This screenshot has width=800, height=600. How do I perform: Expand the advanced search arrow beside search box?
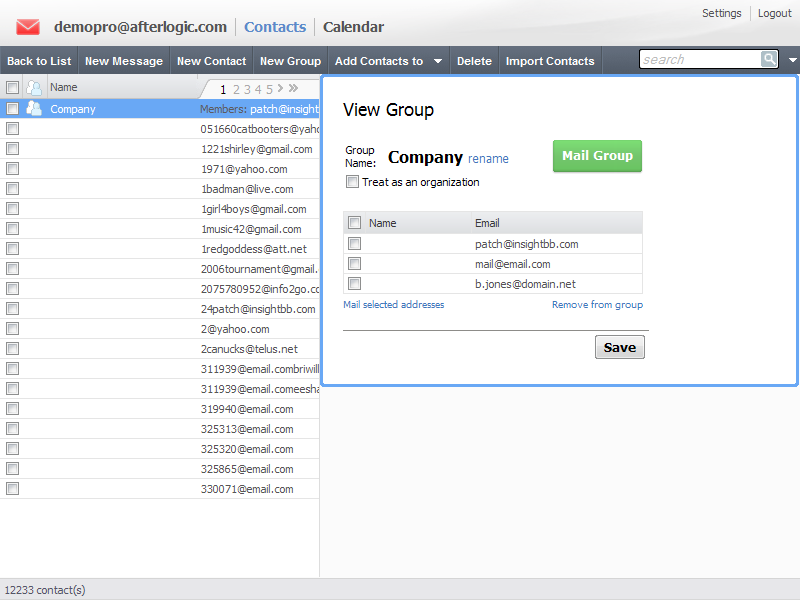point(792,60)
